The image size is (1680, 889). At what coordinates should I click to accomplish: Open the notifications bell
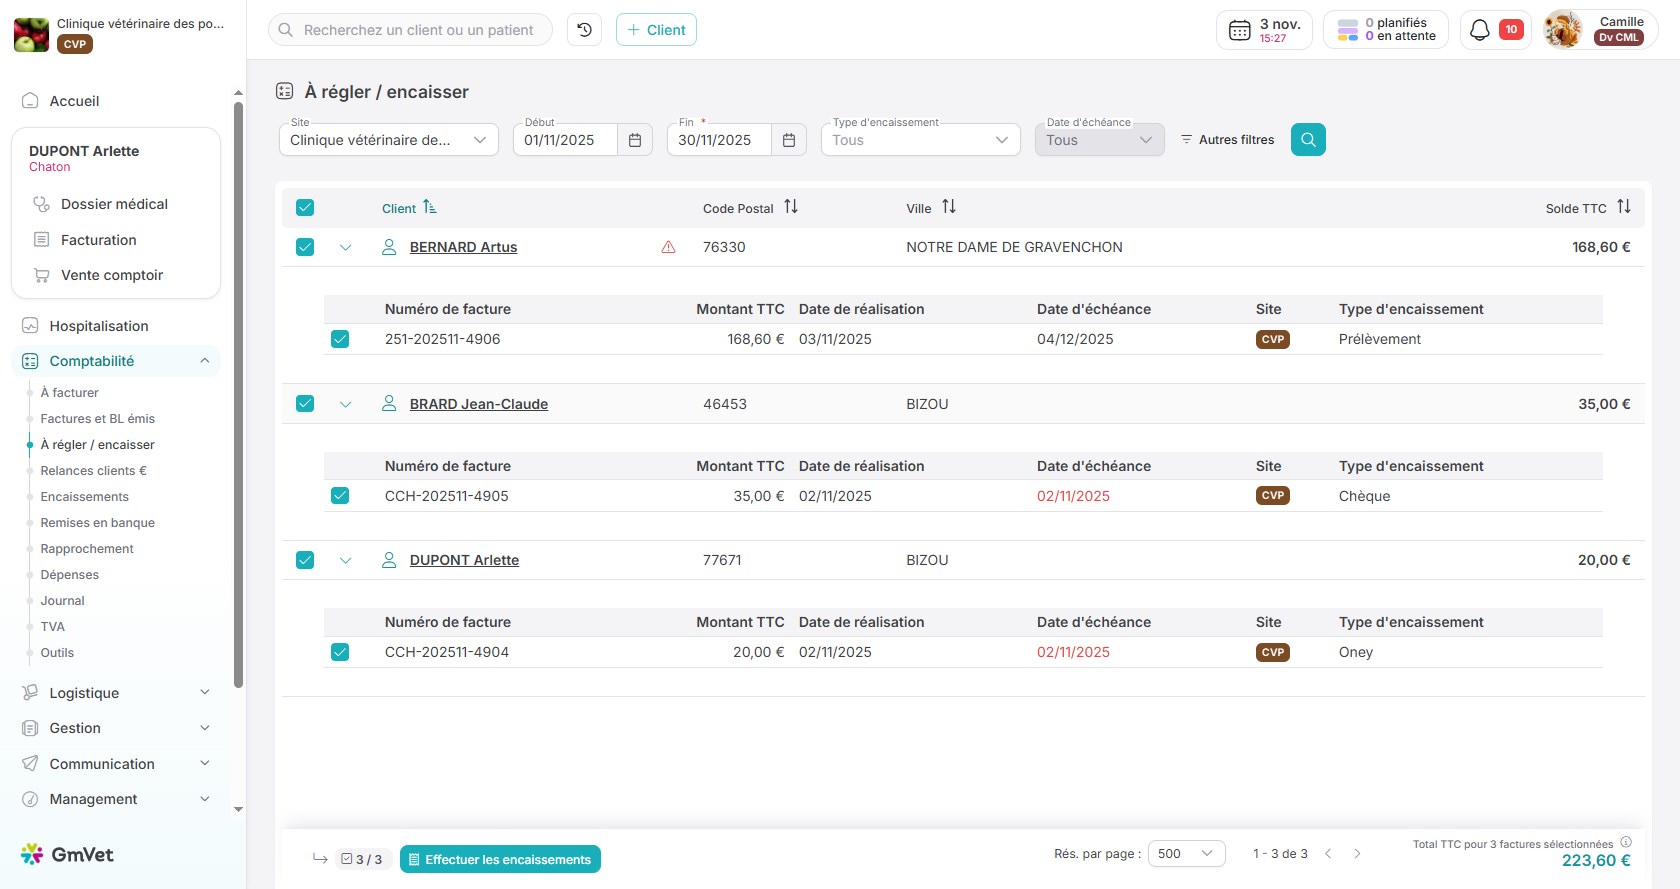coord(1480,30)
